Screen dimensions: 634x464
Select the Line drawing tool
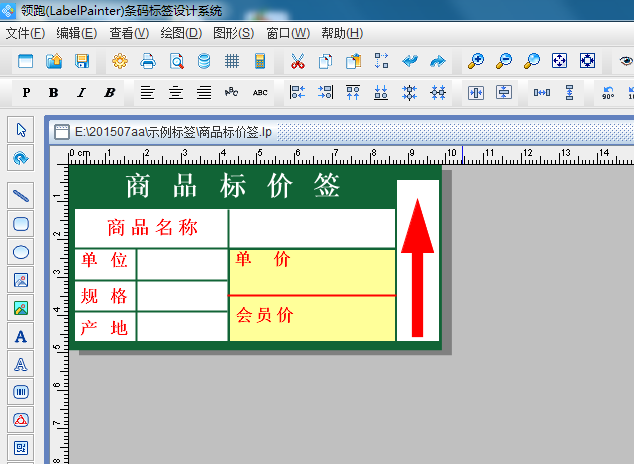(x=21, y=194)
